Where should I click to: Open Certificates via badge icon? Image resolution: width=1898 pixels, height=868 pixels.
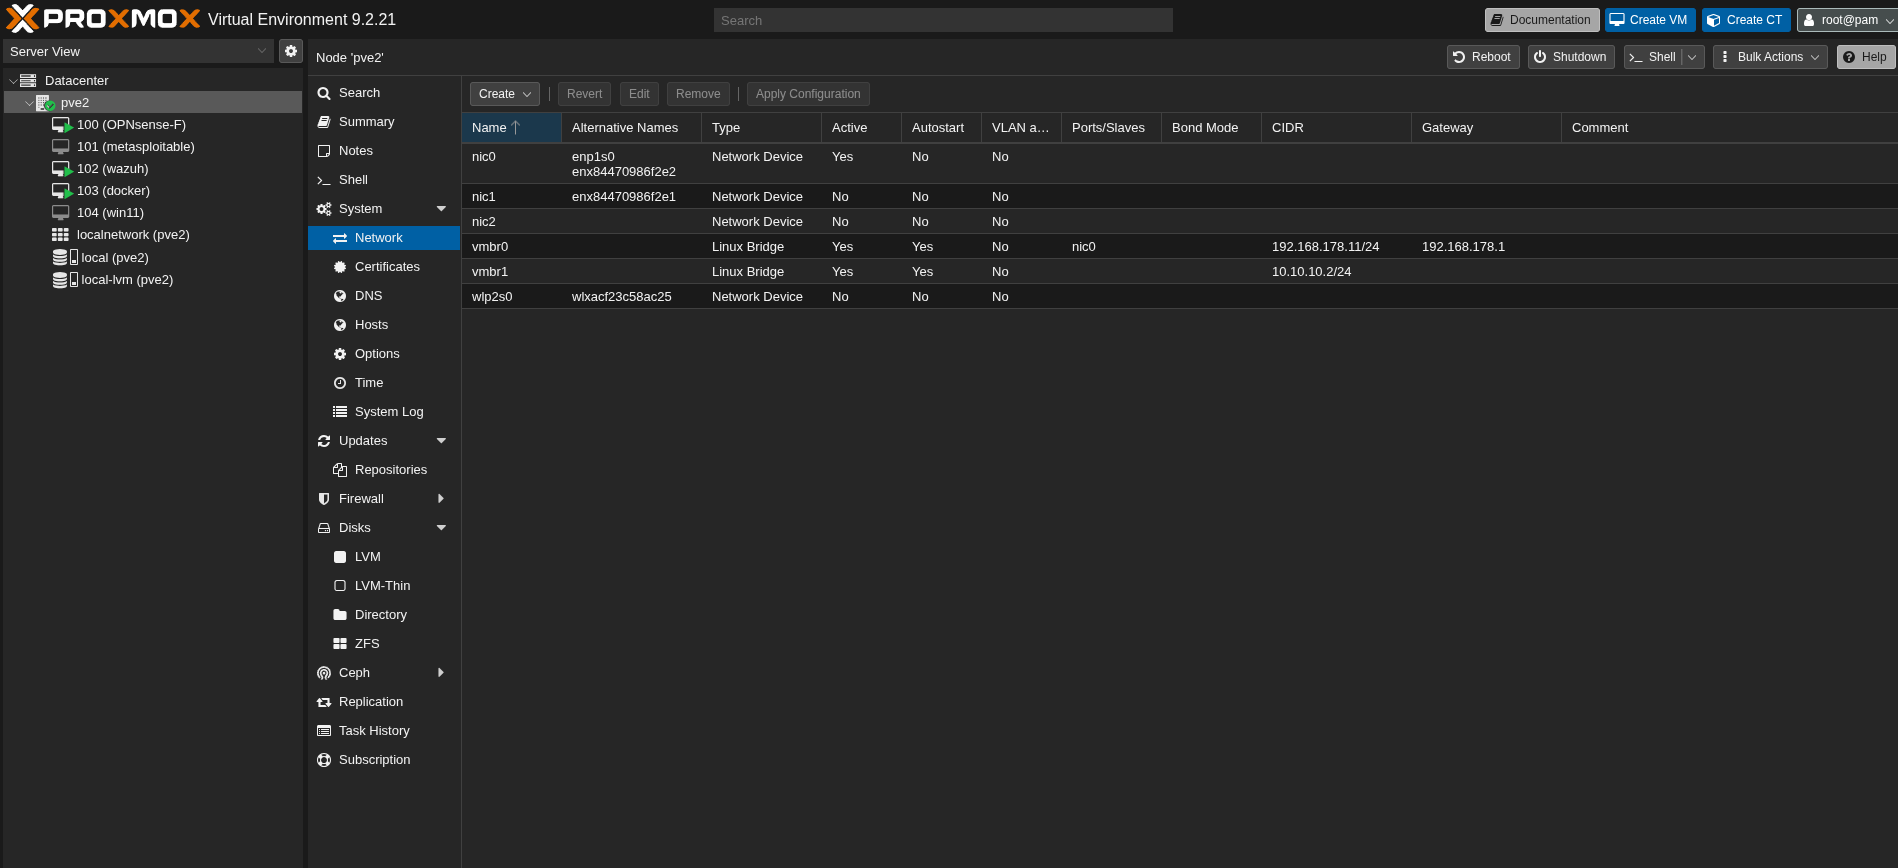pos(340,267)
